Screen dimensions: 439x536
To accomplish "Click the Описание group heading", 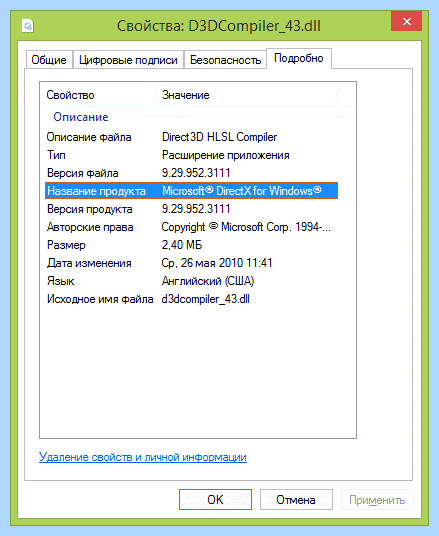I will tap(81, 117).
